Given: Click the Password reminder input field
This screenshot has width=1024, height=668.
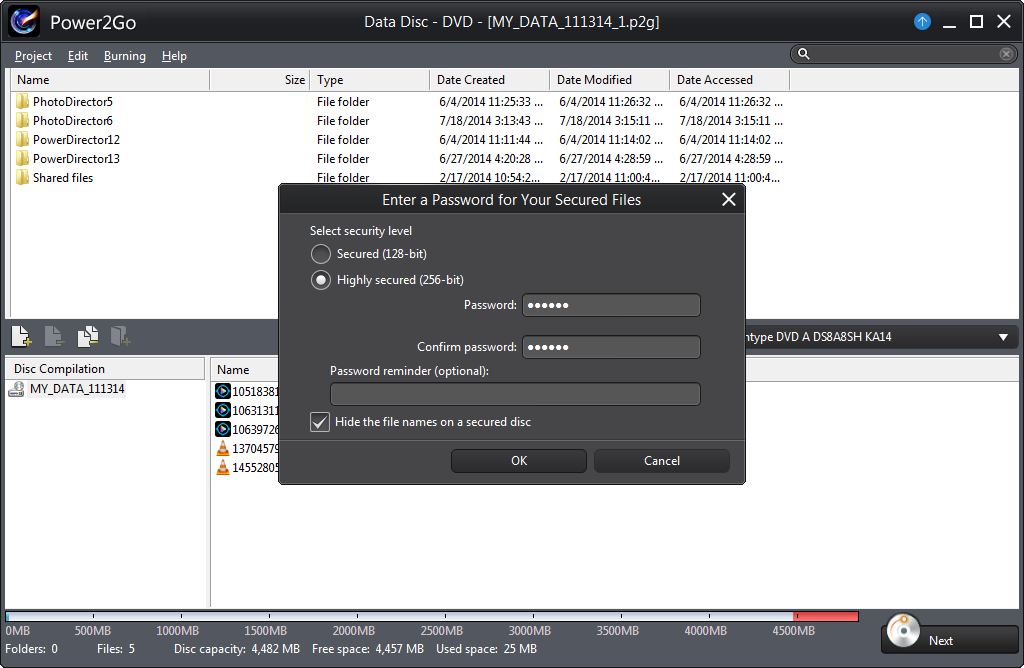Looking at the screenshot, I should [x=515, y=393].
